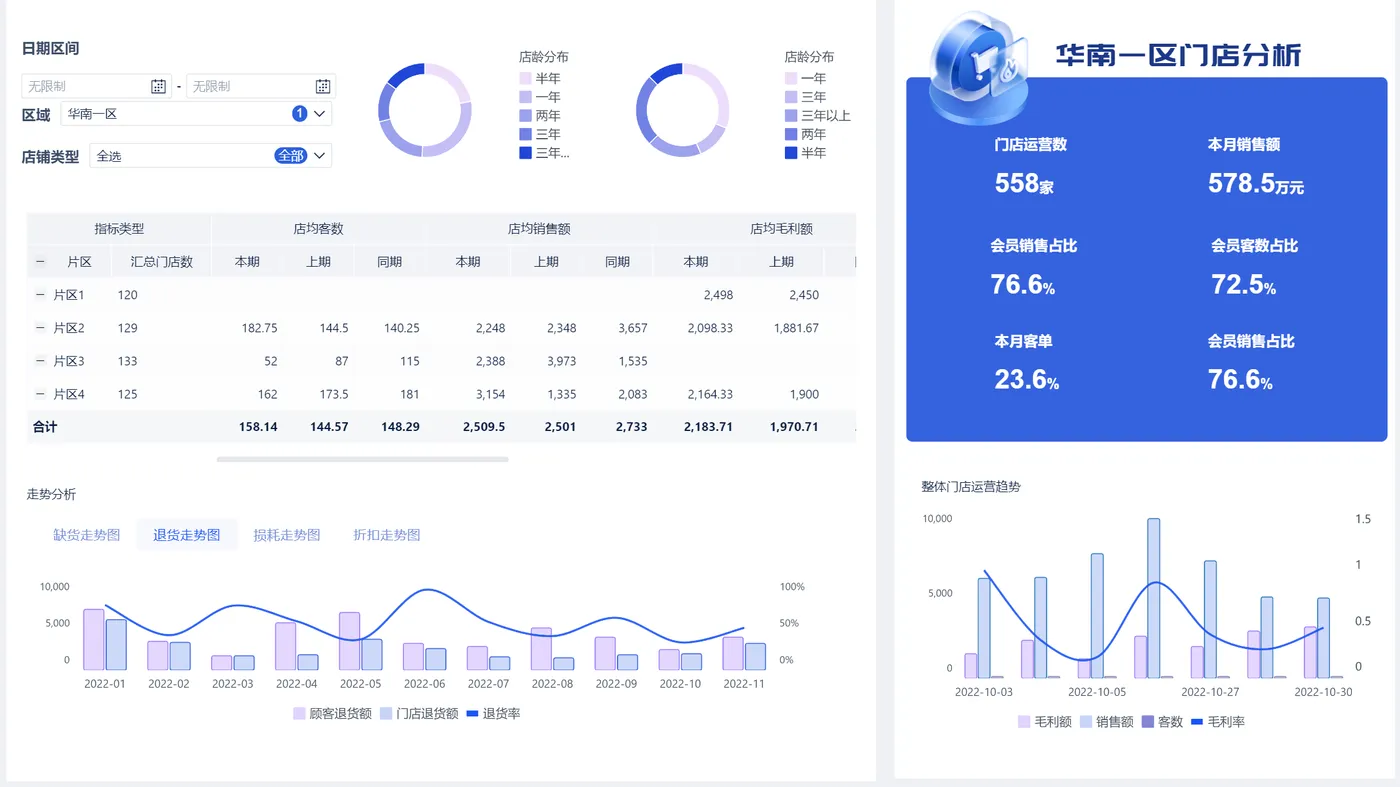Image resolution: width=1400 pixels, height=787 pixels.
Task: Click the start date input field
Action: tap(96, 86)
